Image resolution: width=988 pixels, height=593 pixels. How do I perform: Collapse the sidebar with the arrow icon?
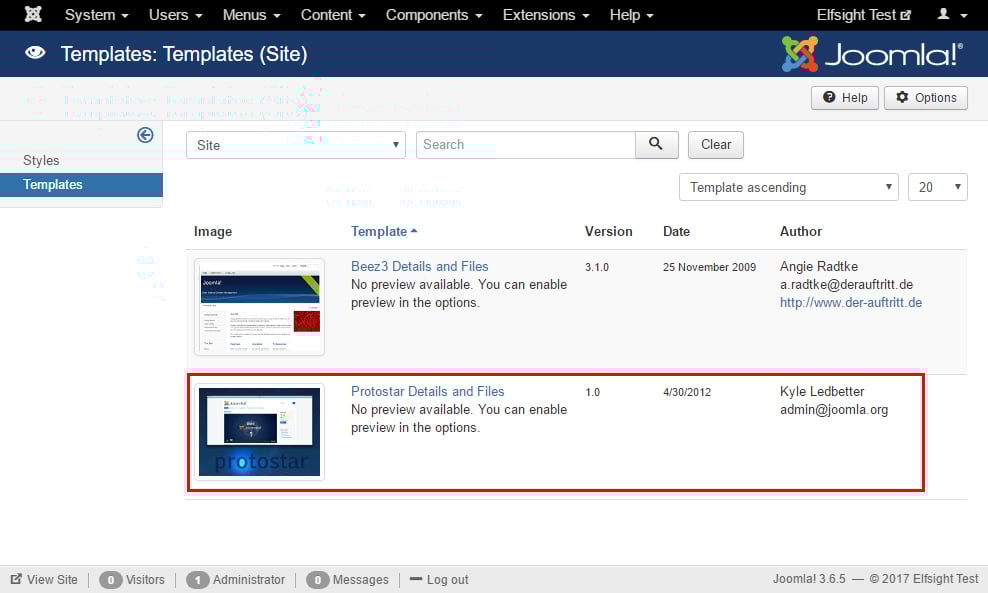coord(145,135)
